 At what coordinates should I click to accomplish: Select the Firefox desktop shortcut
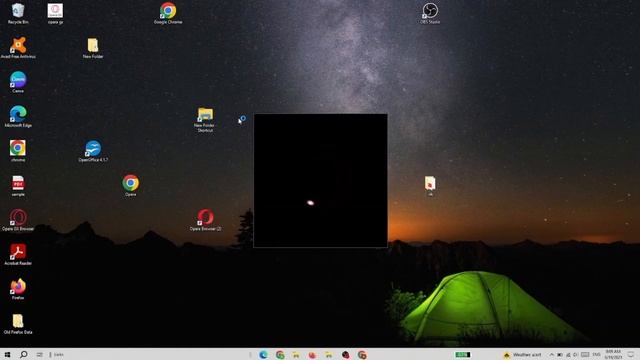pos(18,289)
